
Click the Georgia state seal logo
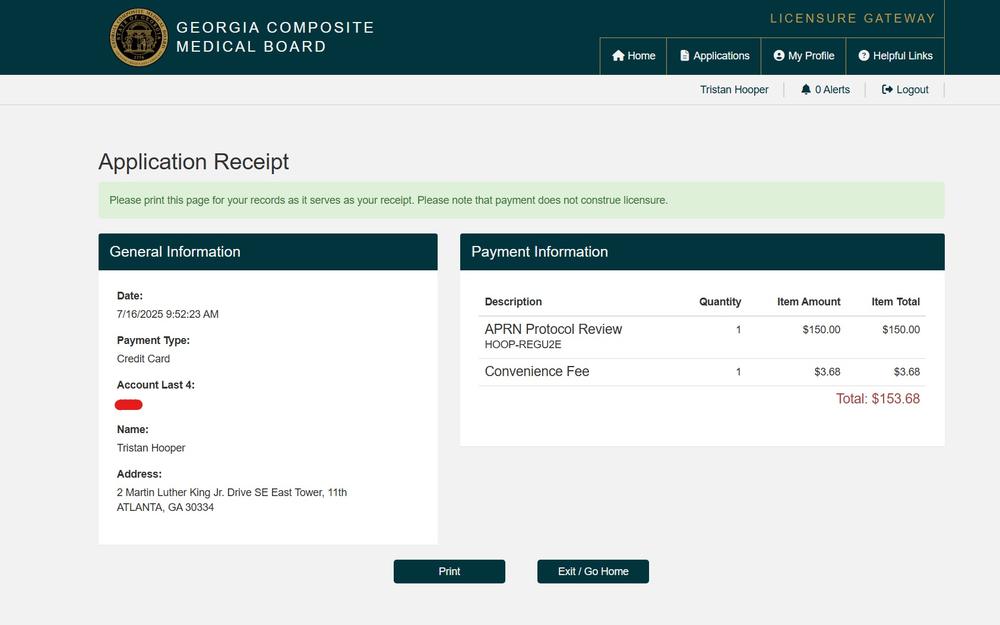[x=139, y=38]
